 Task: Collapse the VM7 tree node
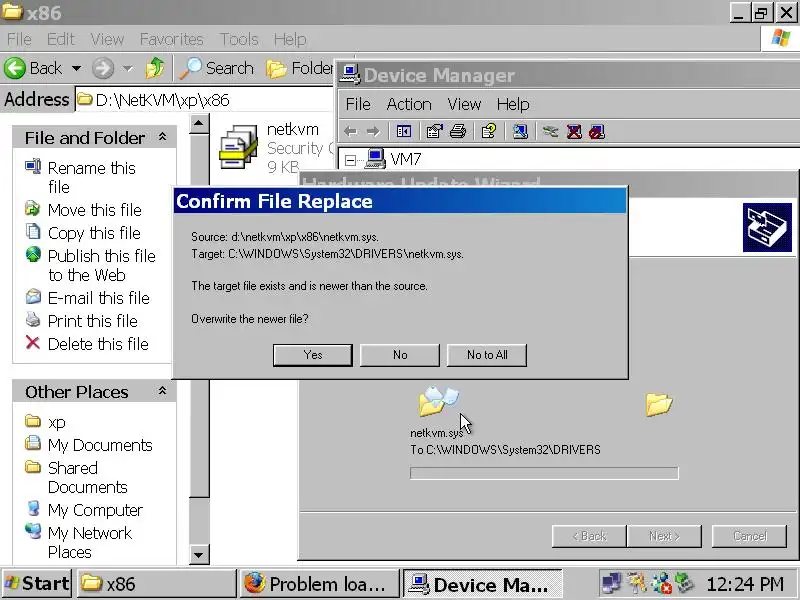coord(350,160)
